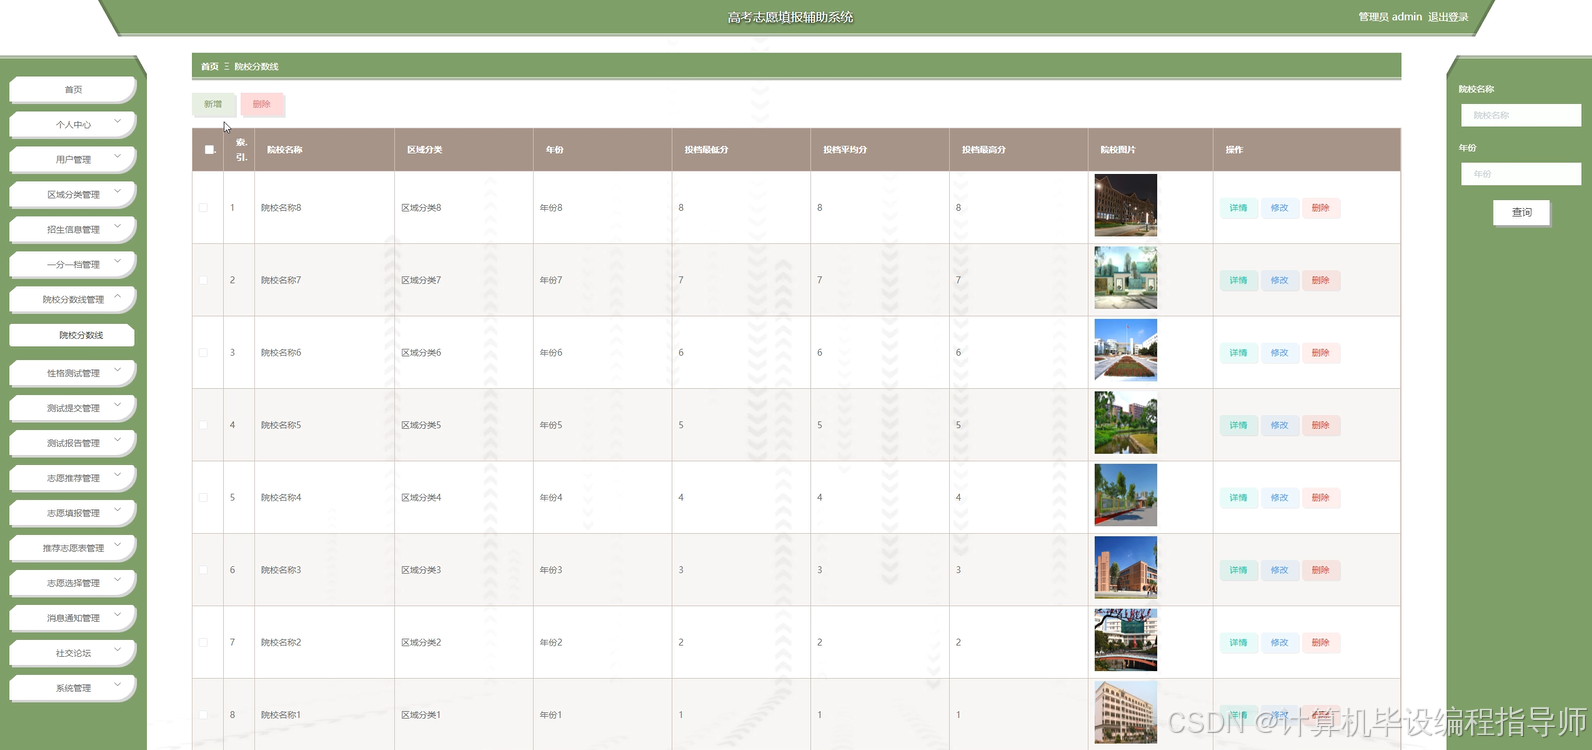View 详情 for 院校名称5 row
This screenshot has height=750, width=1592.
click(x=1238, y=425)
